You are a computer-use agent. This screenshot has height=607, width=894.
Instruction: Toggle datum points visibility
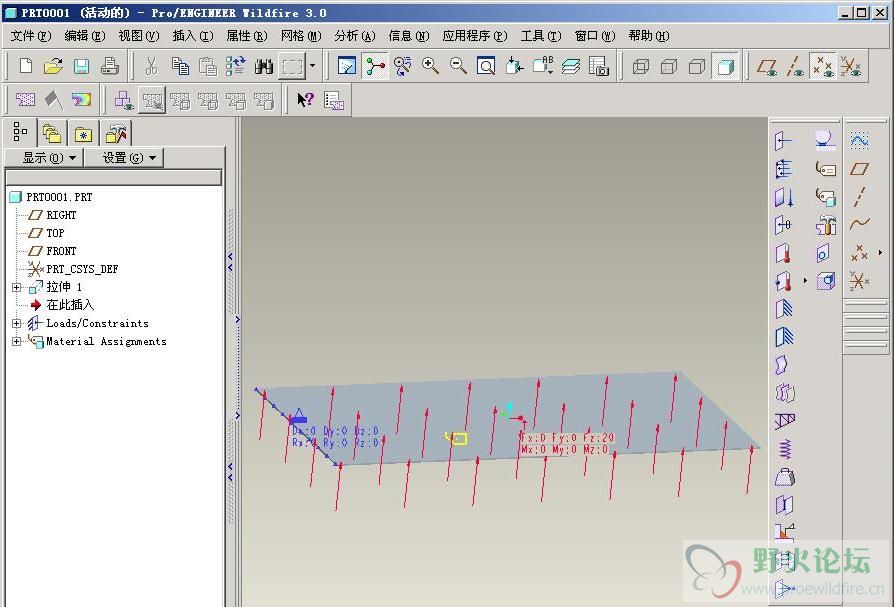coord(823,66)
